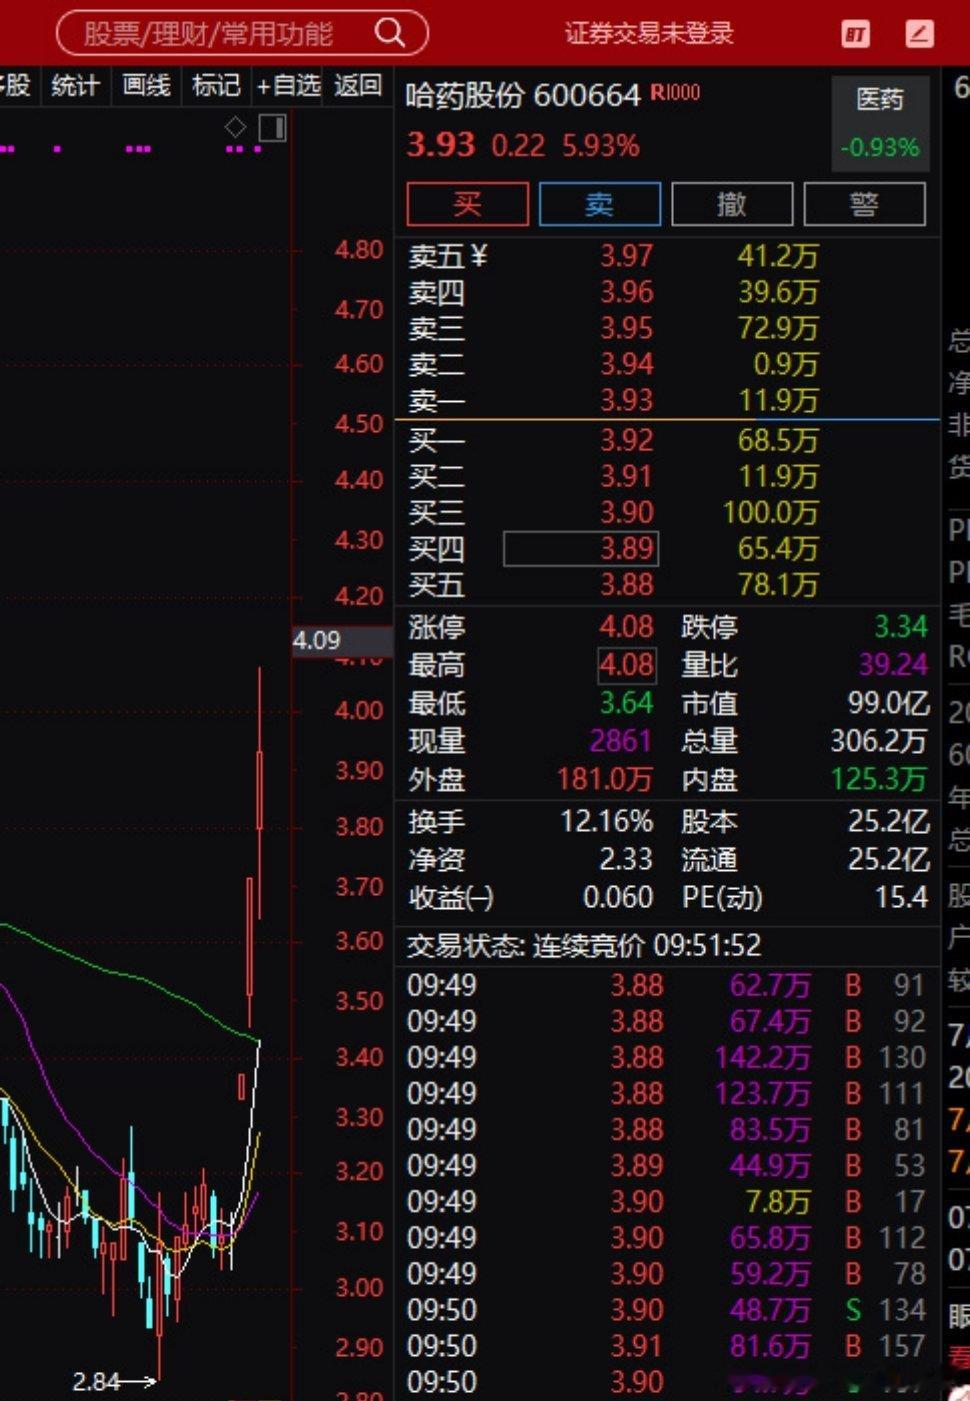
Task: Select the 买一 price 3.92
Action: coord(626,440)
